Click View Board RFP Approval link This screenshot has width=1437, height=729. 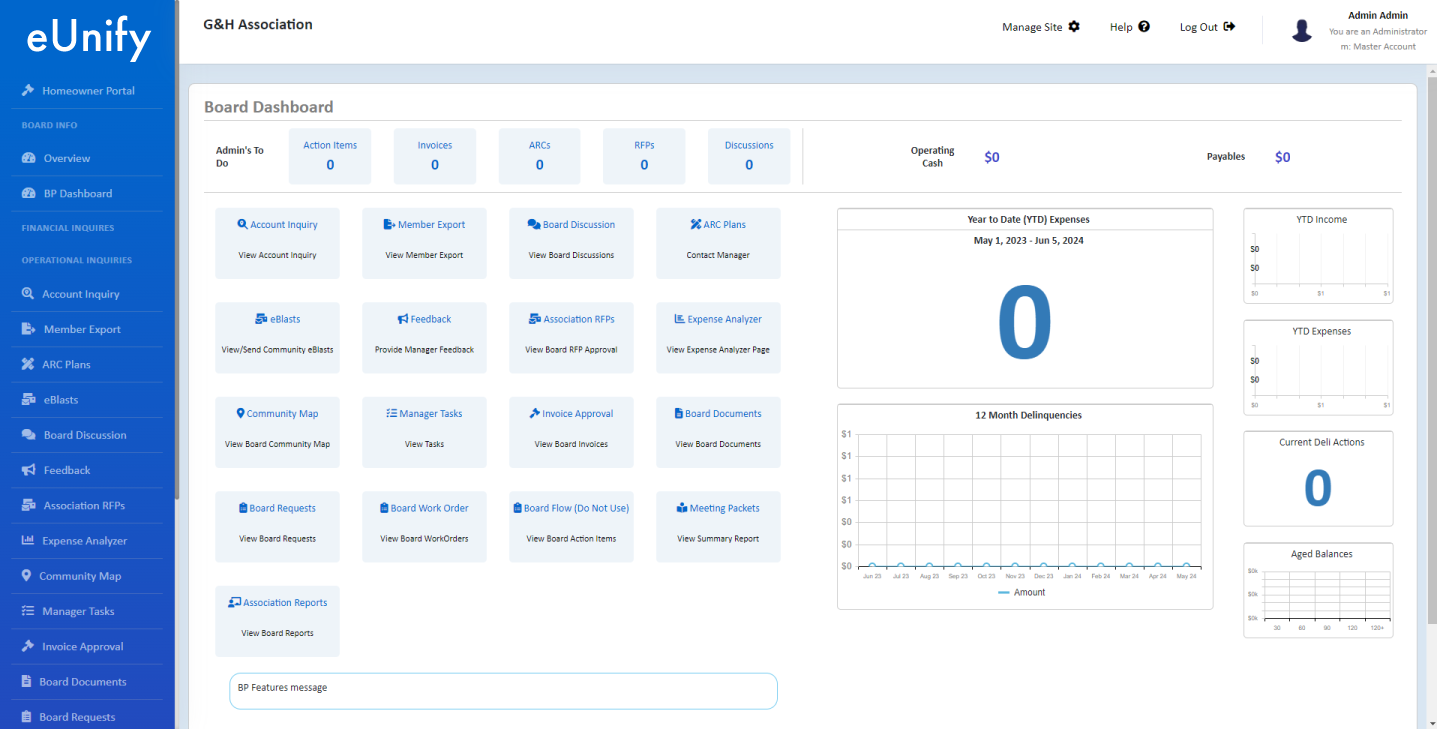point(571,349)
